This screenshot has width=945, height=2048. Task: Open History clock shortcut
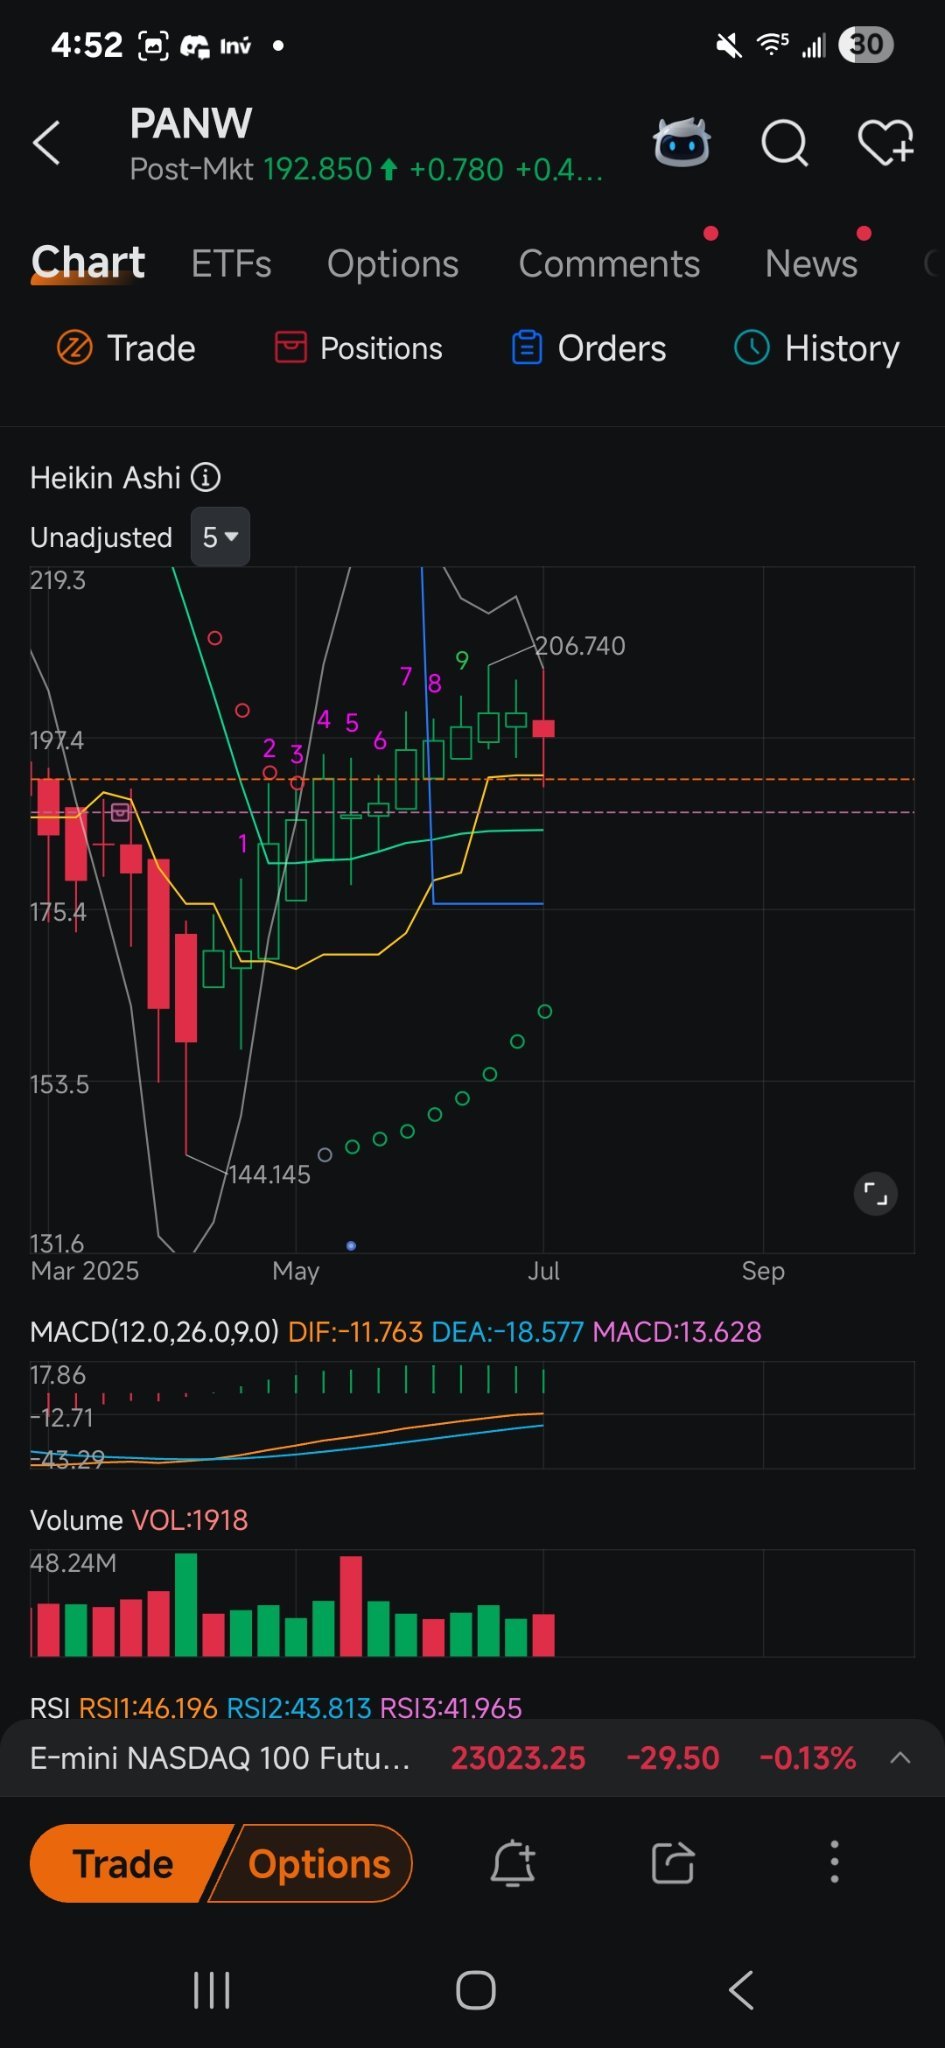pos(817,348)
